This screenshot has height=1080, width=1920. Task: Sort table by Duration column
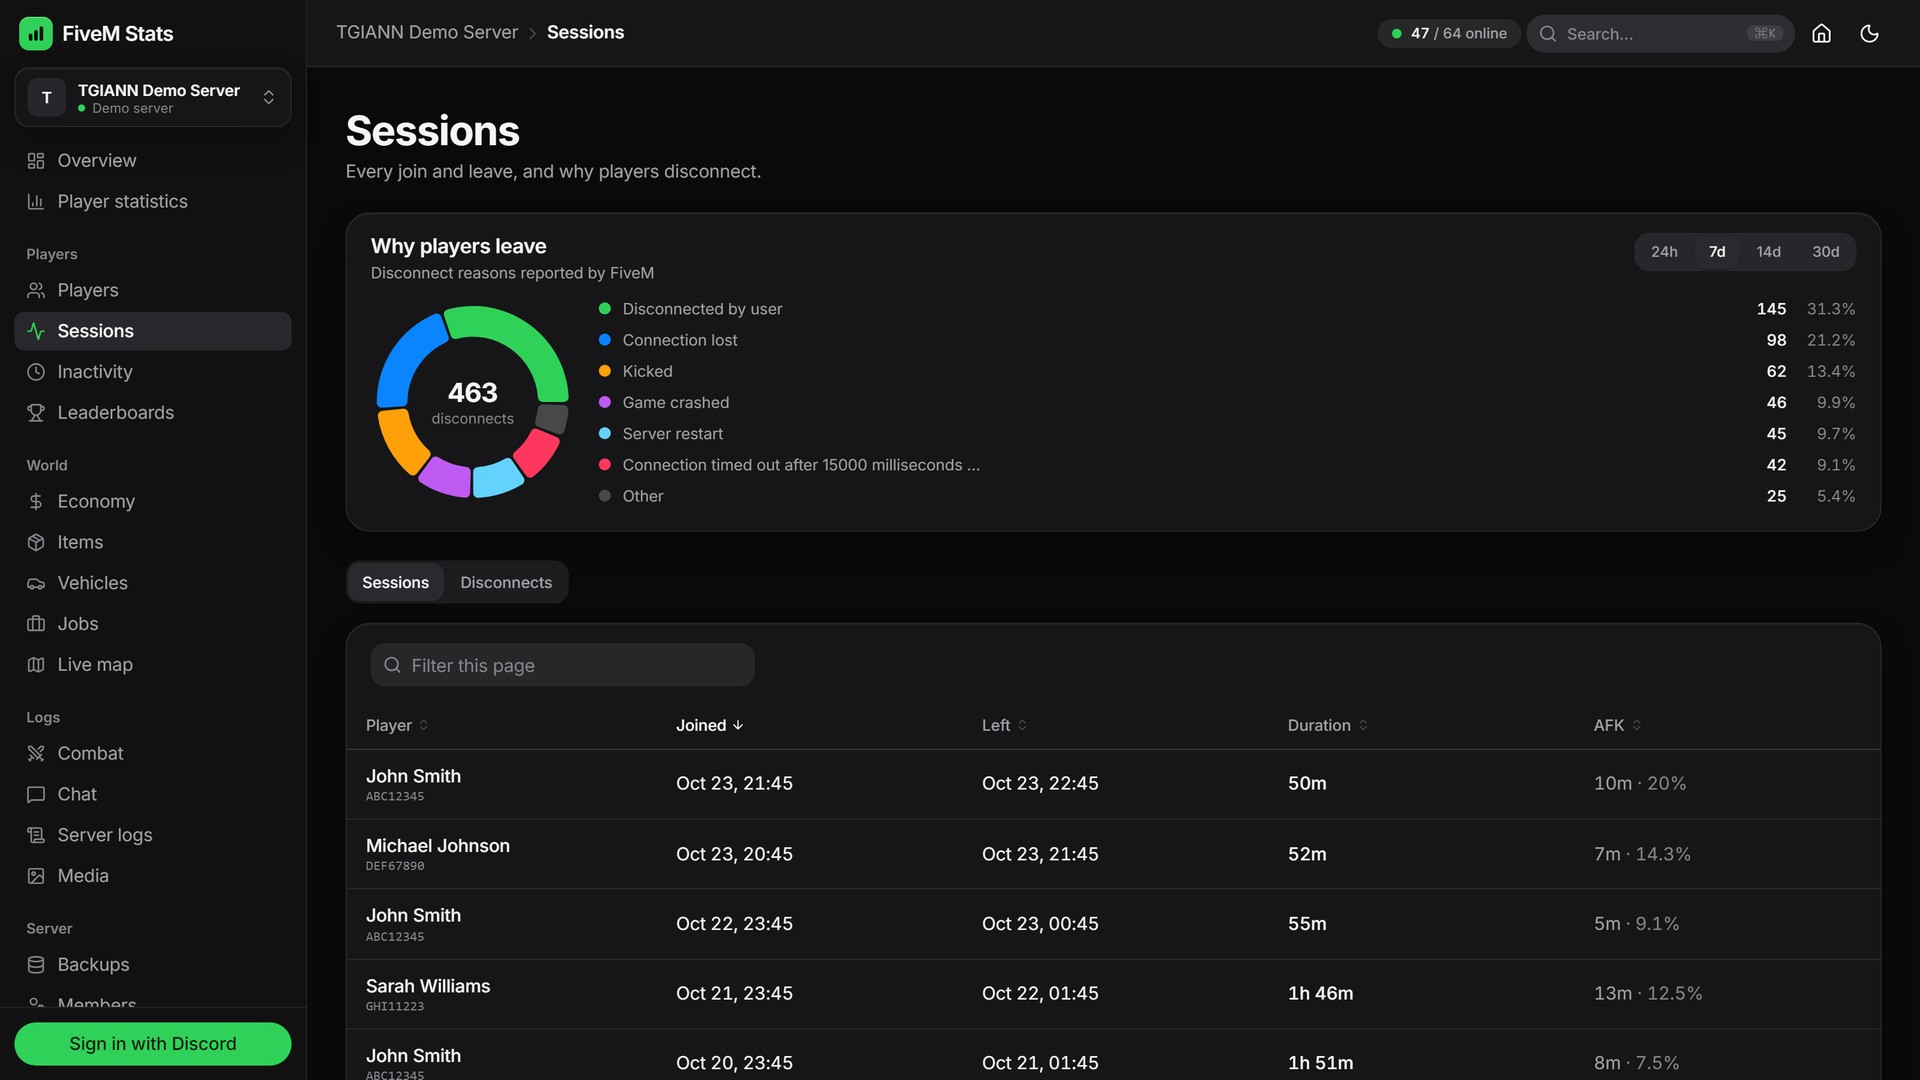tap(1327, 725)
